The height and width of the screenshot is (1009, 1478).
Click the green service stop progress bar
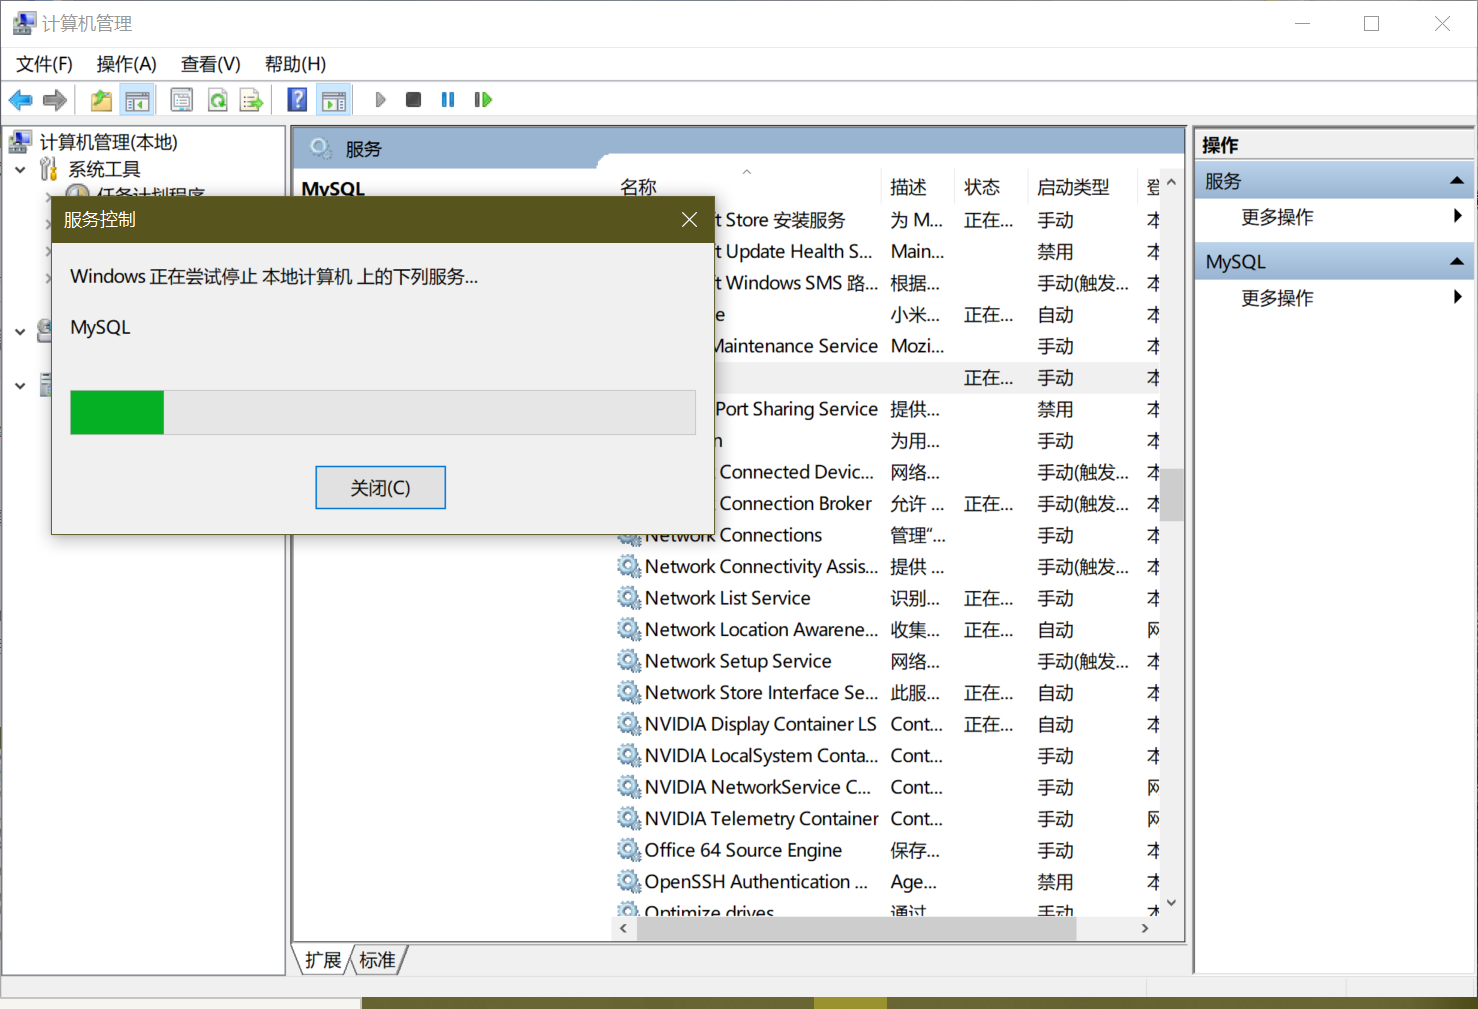point(116,412)
